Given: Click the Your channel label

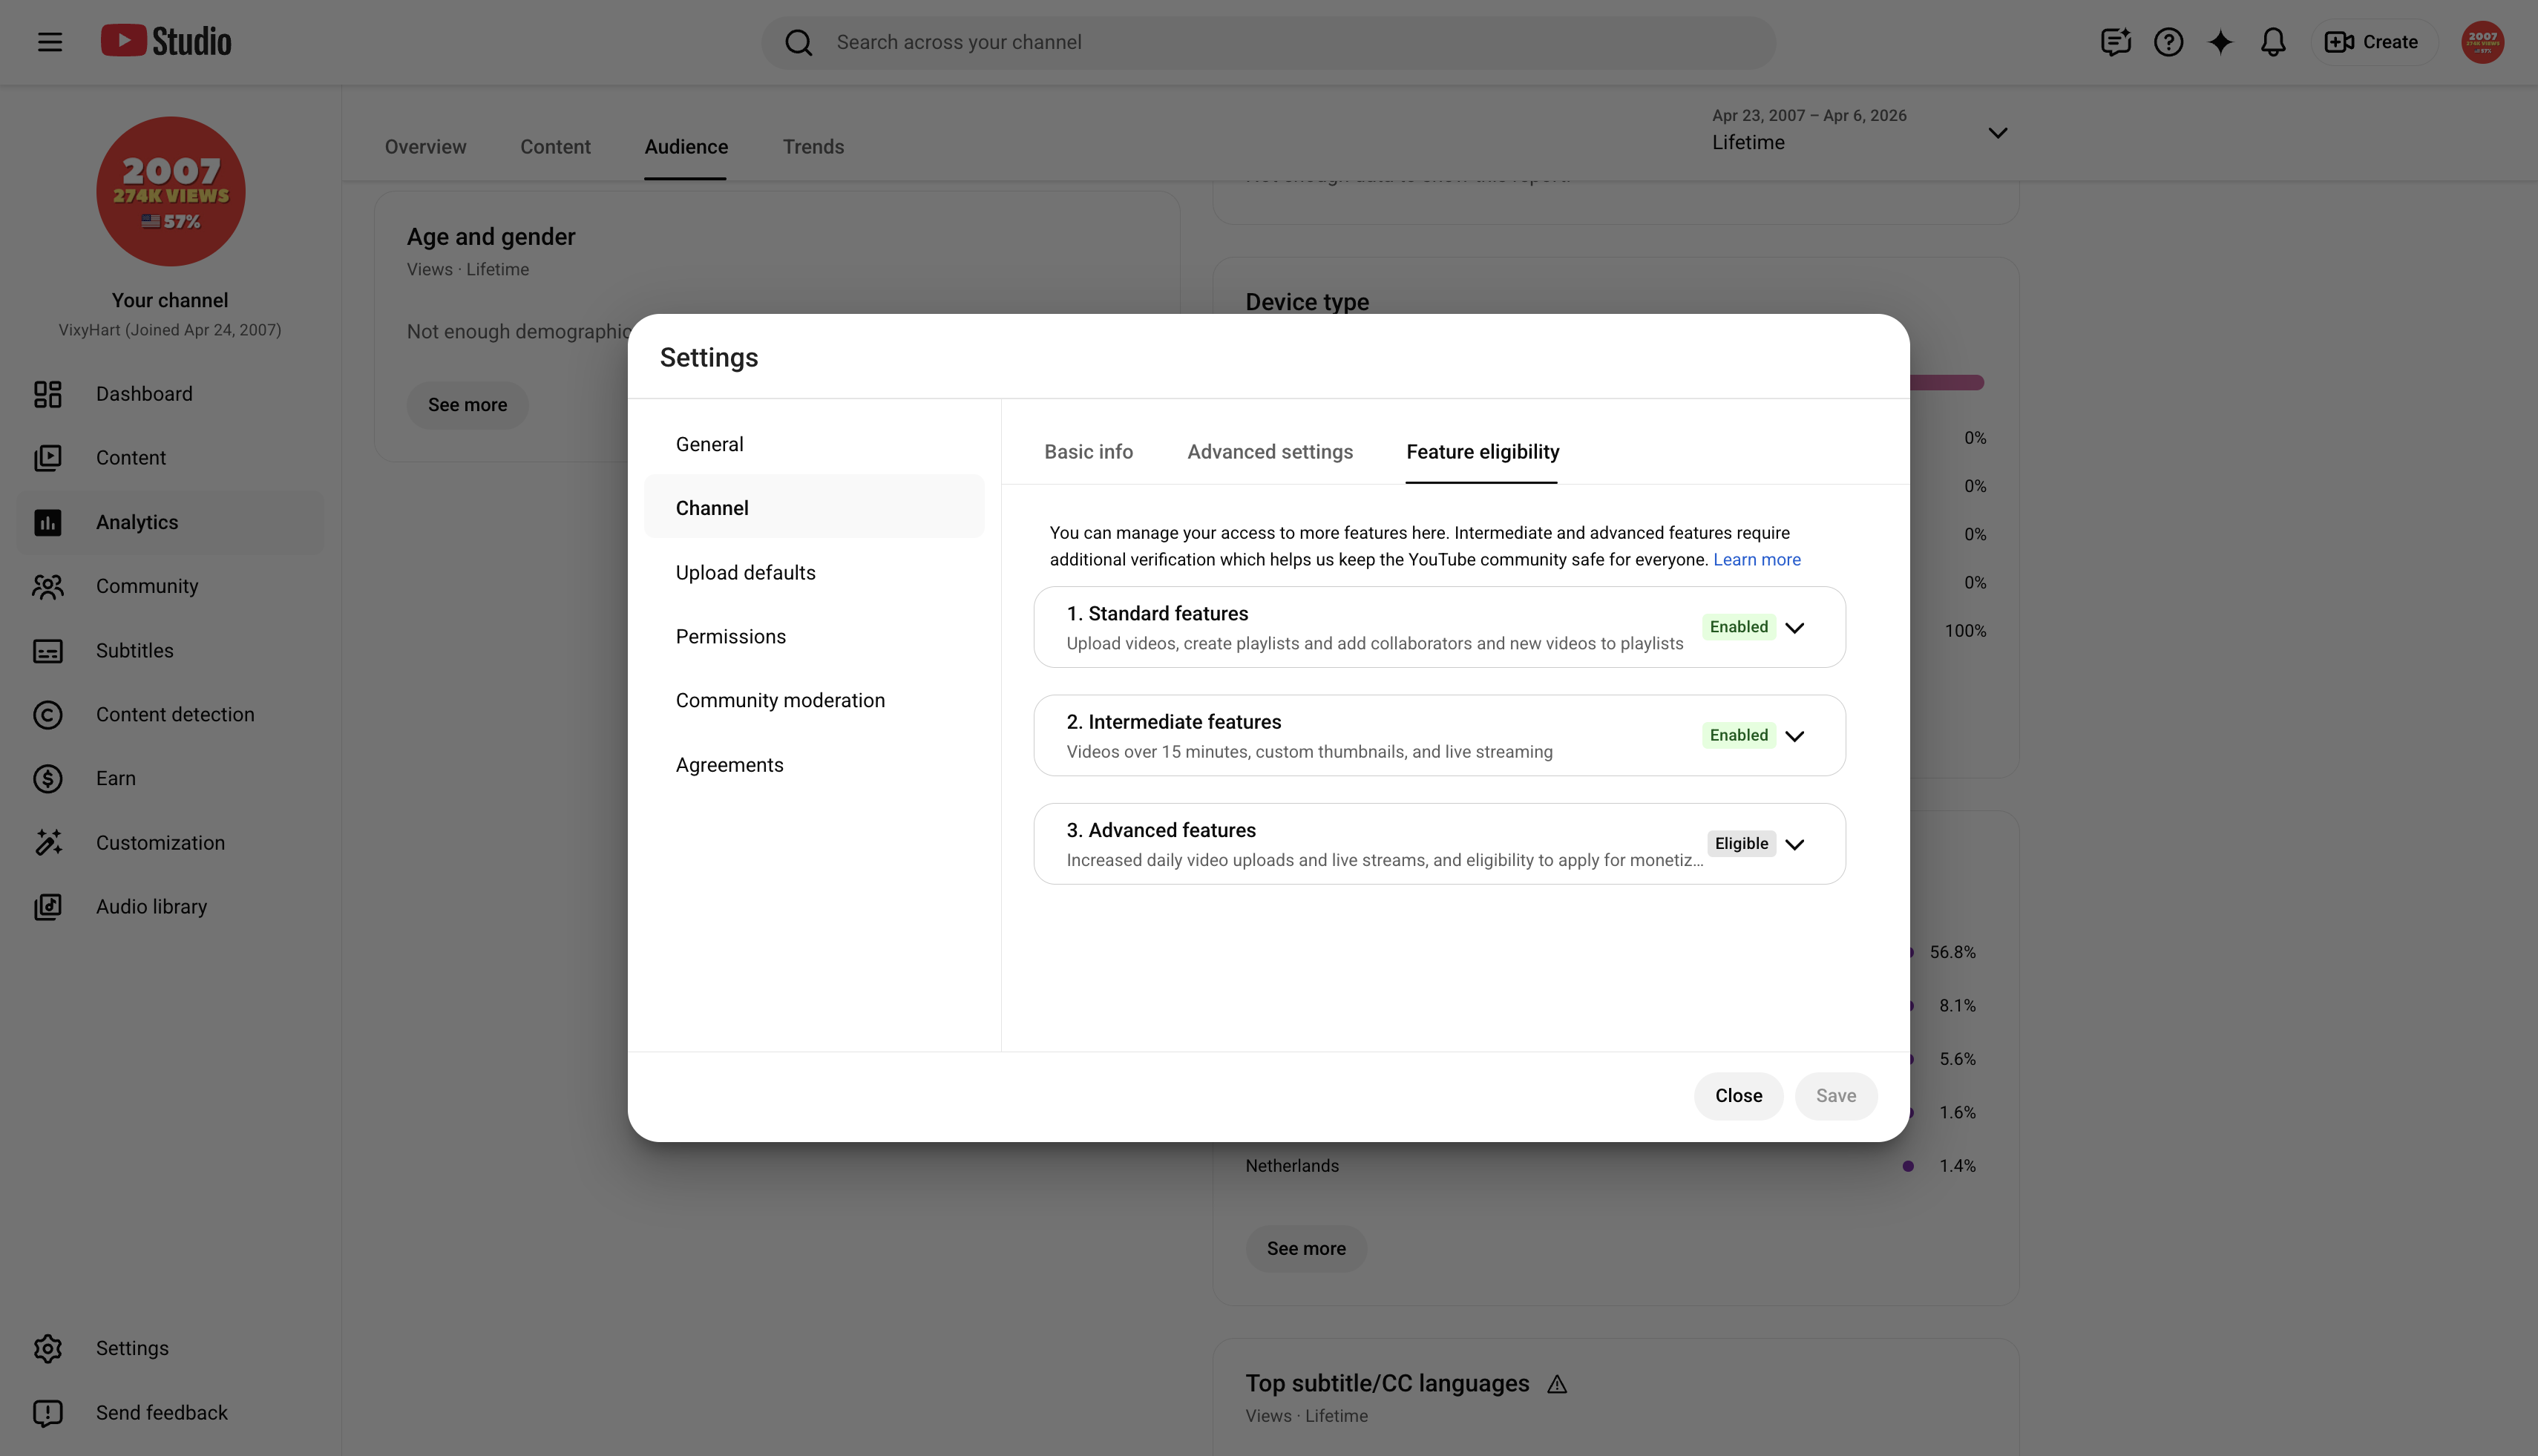Looking at the screenshot, I should [170, 301].
